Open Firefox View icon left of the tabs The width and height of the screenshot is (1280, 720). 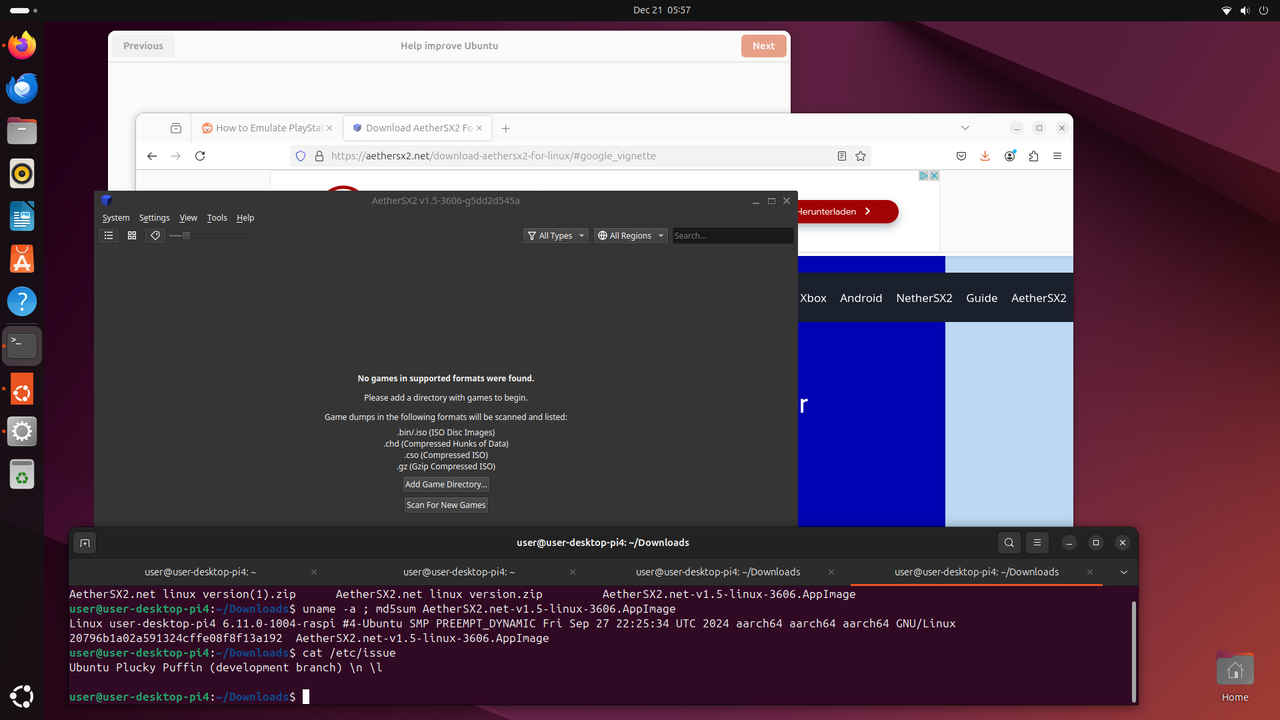coord(176,128)
